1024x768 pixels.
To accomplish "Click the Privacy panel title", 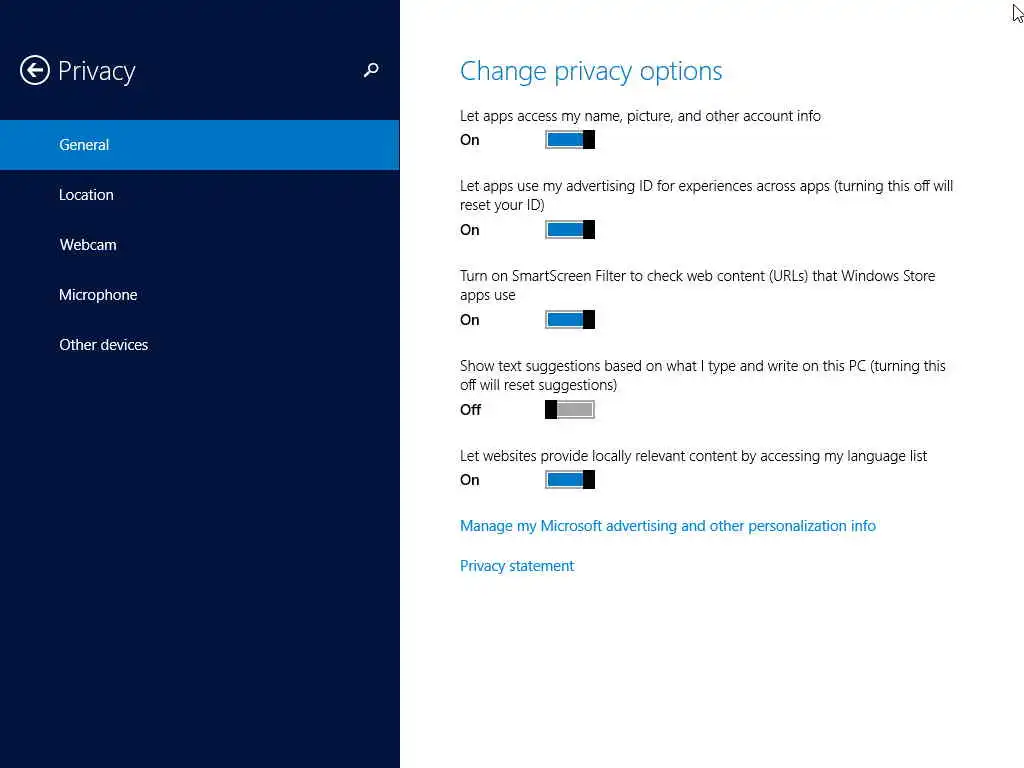I will [x=97, y=71].
